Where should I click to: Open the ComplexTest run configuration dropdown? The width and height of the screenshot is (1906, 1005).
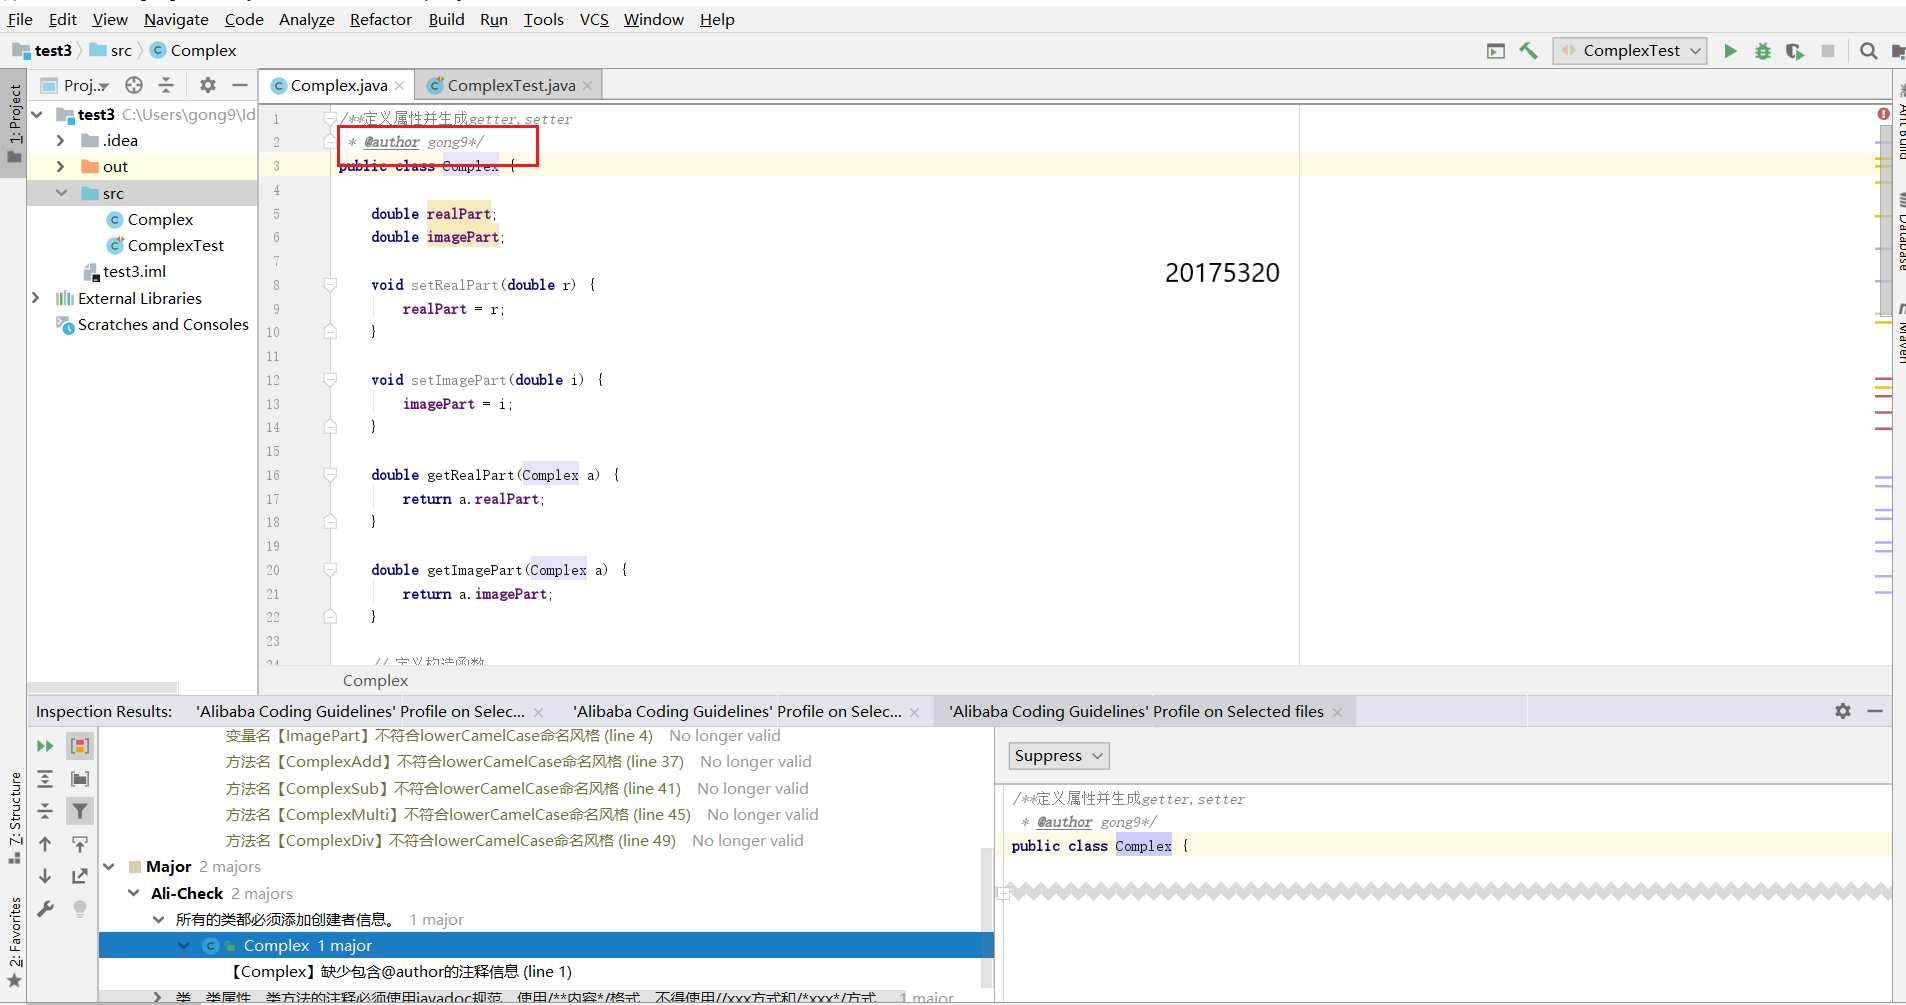[1630, 51]
